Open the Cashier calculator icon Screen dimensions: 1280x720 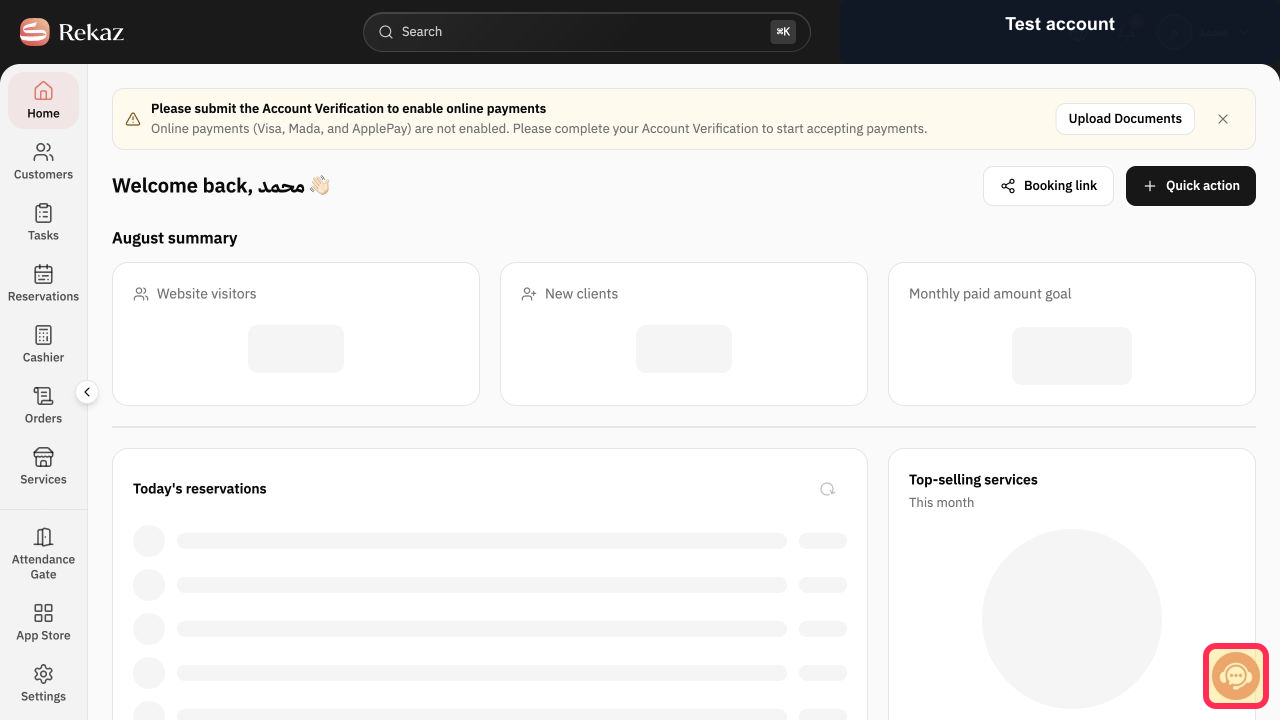(x=43, y=336)
